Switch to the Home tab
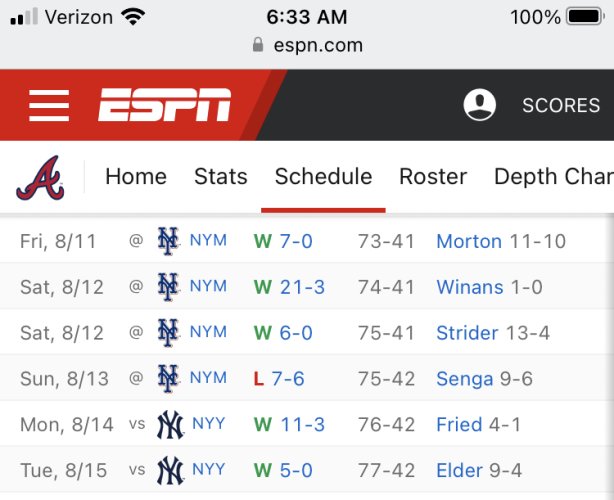614x500 pixels. 136,177
